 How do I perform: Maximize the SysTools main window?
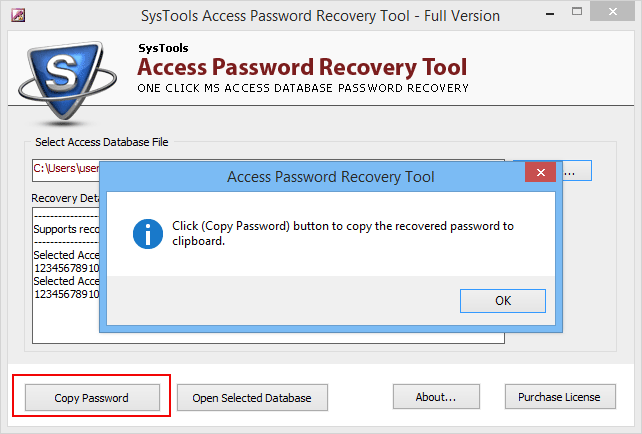point(576,12)
